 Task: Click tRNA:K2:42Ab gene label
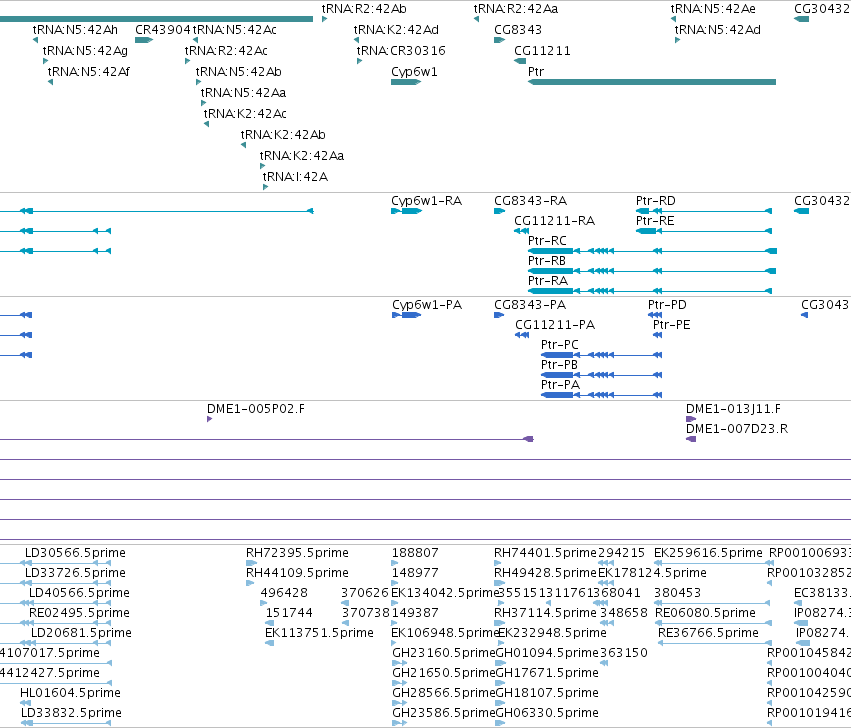point(283,135)
